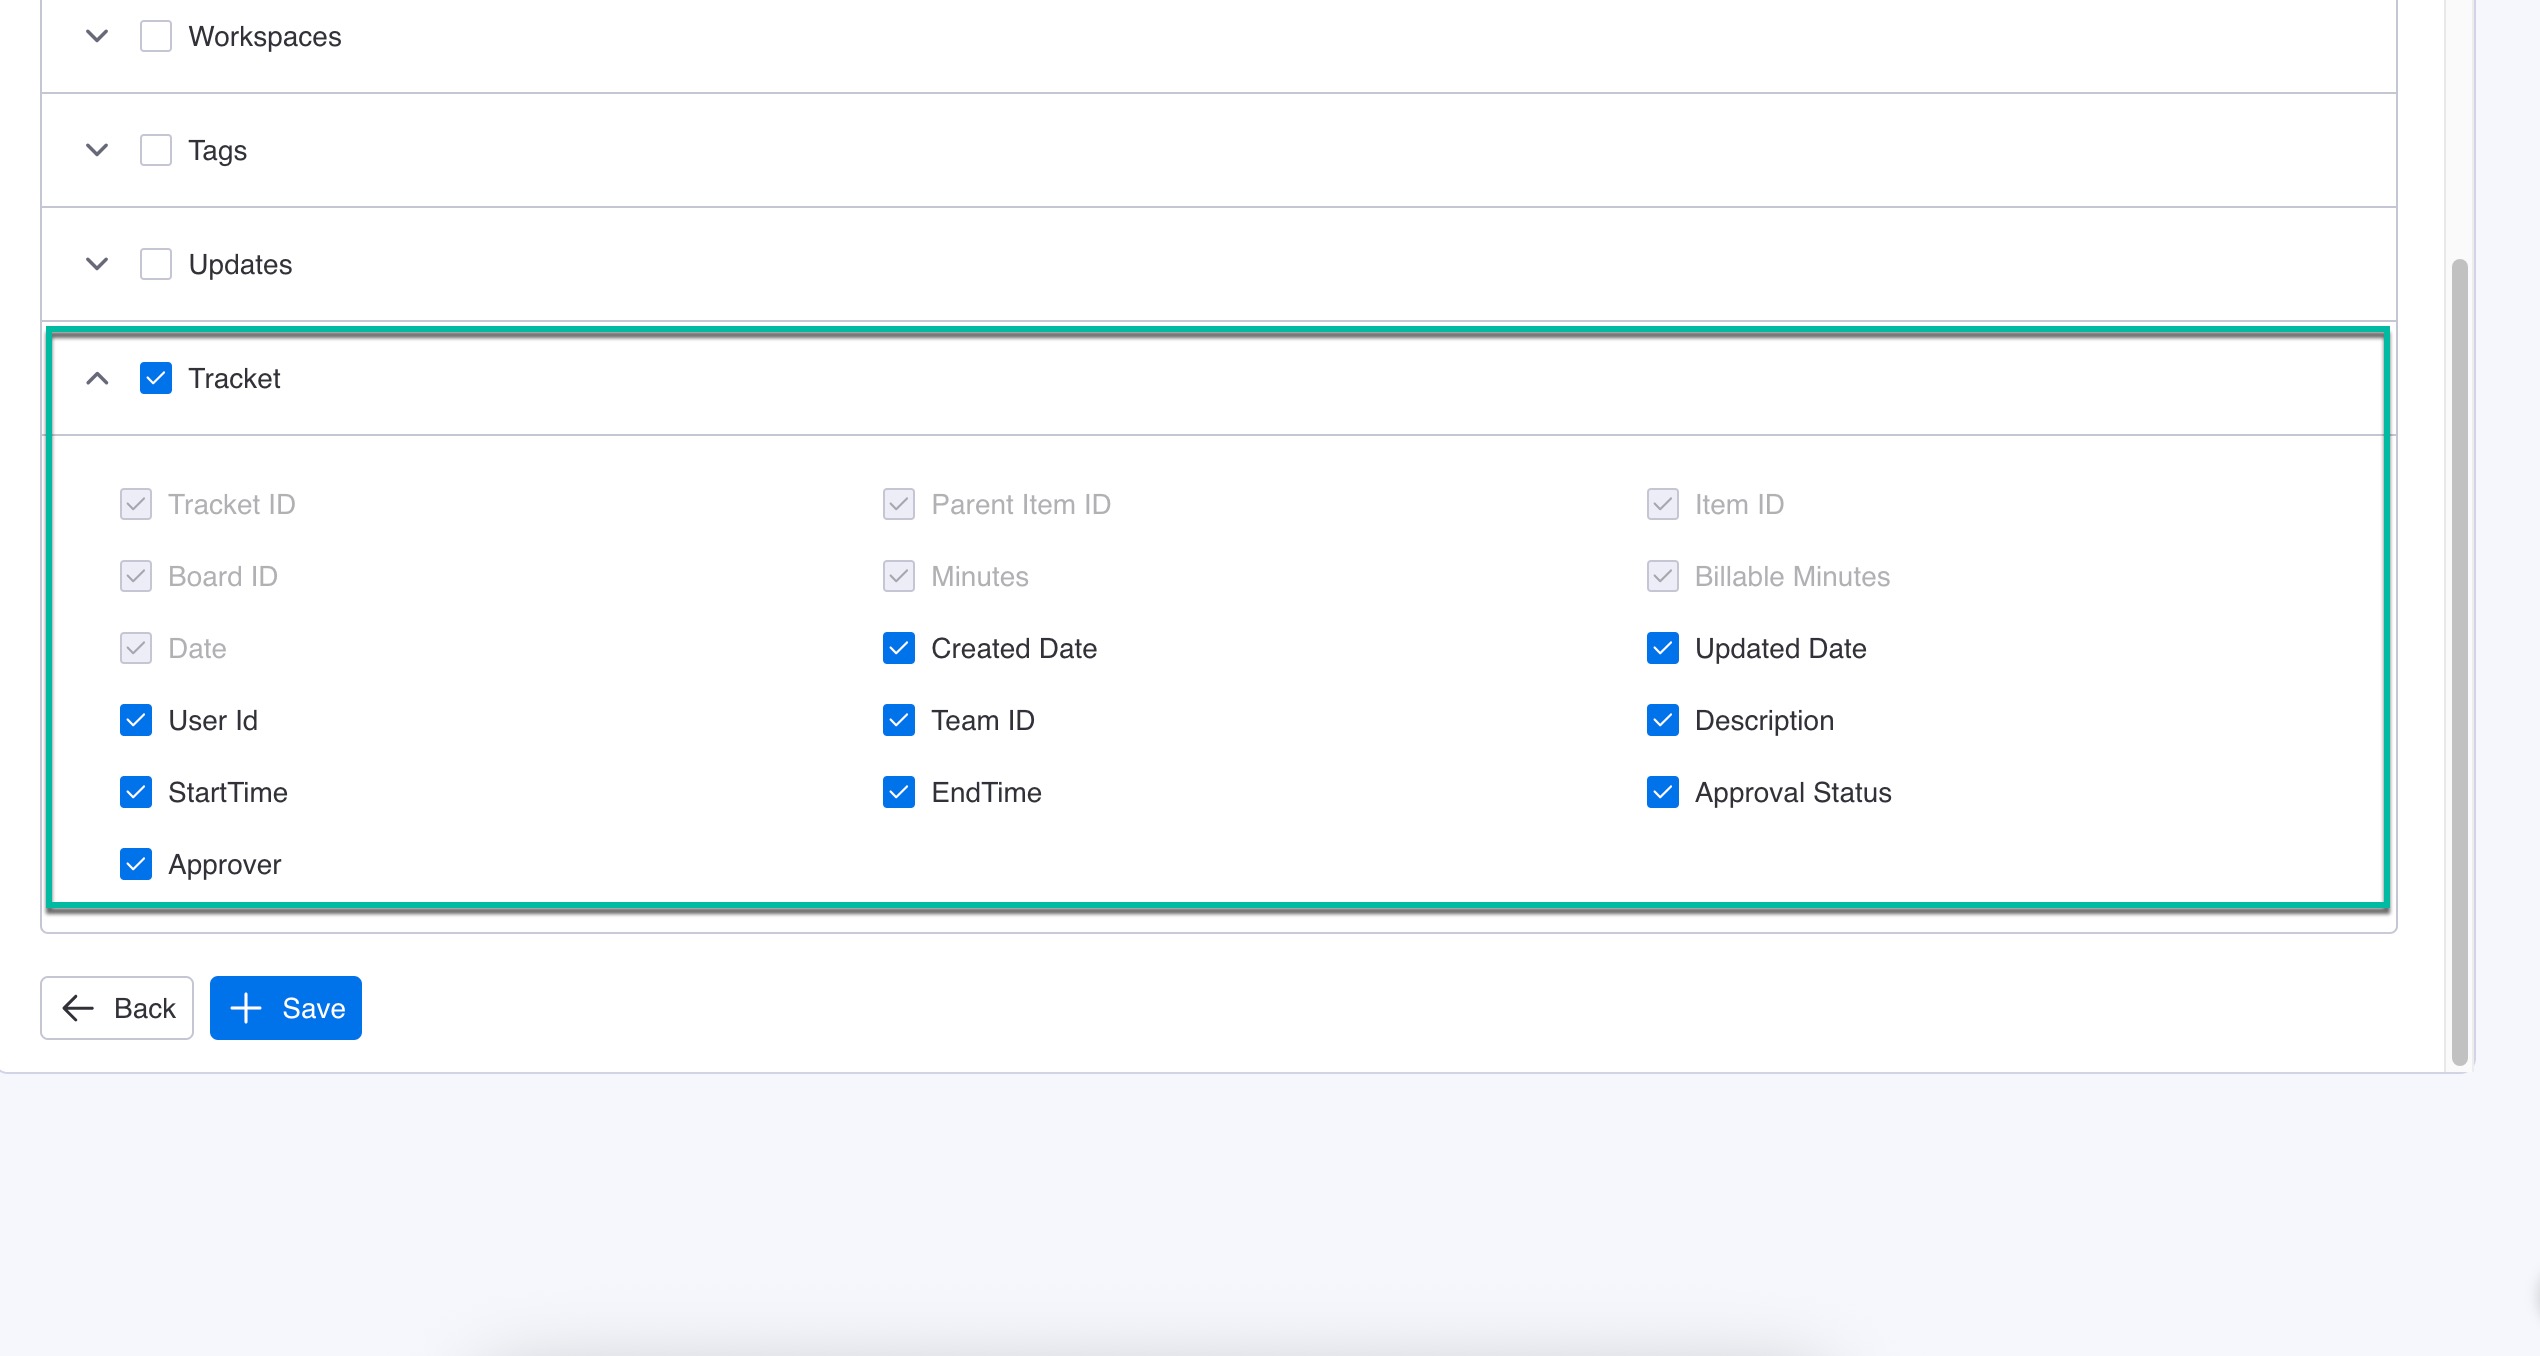Deselect the EndTime checkbox

(899, 792)
